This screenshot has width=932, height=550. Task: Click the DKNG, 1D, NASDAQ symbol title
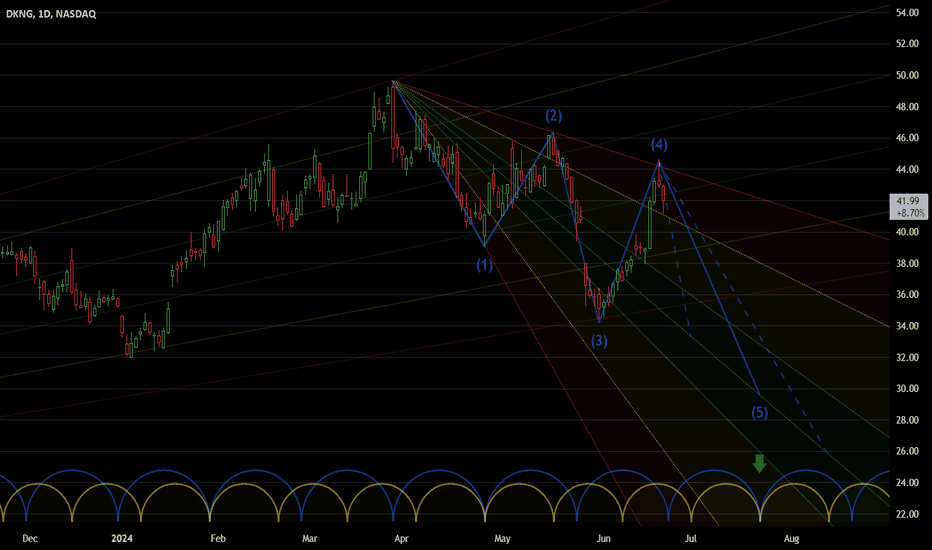(51, 14)
